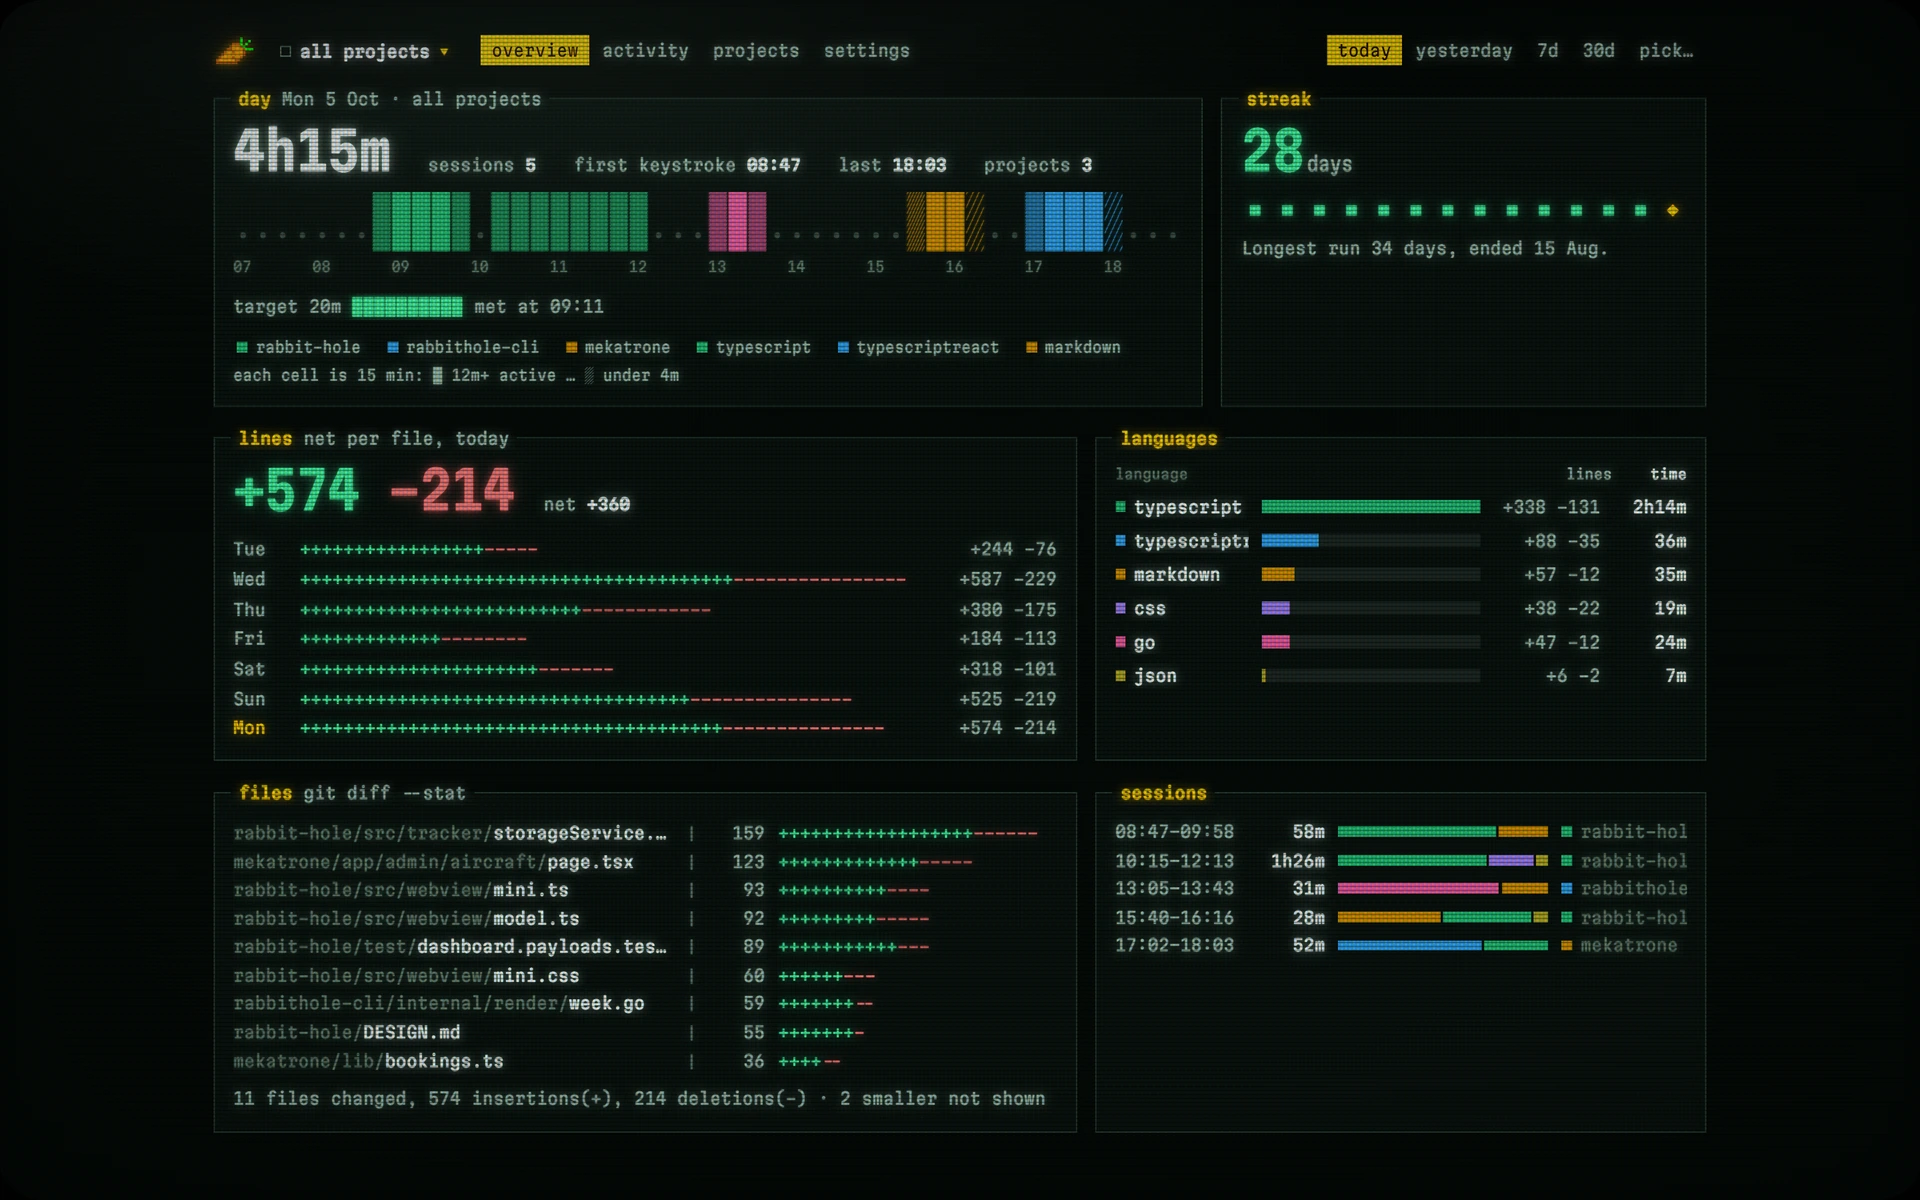Click the mekatrone orange legend swatch

pos(572,347)
